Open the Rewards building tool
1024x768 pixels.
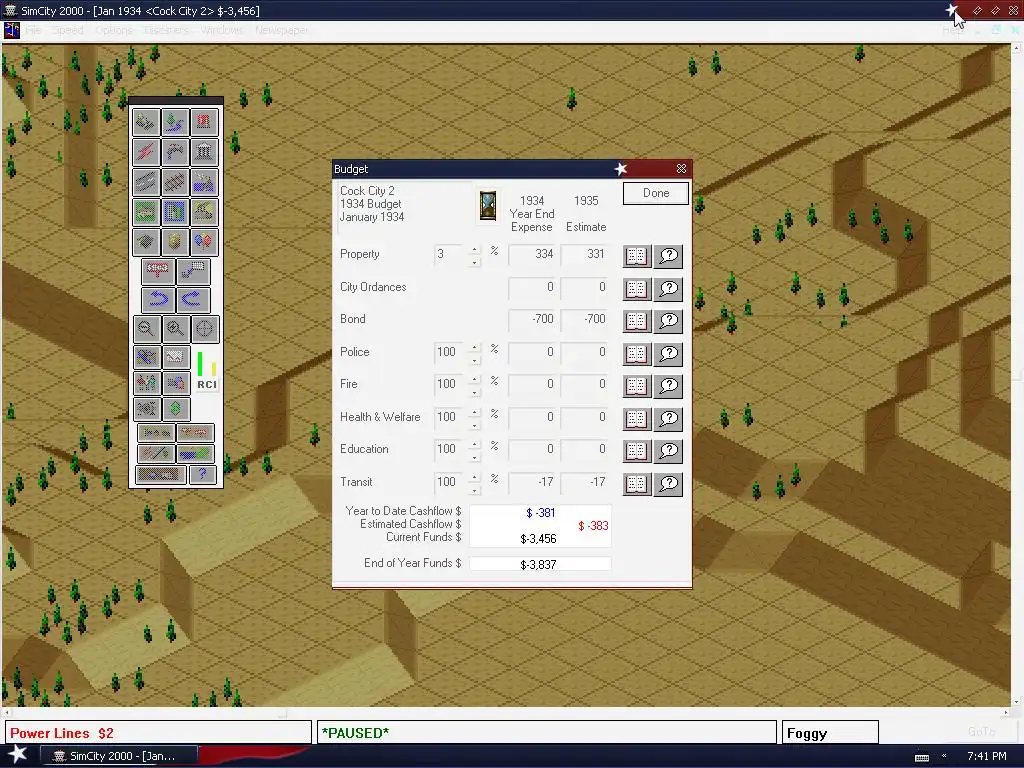point(204,152)
